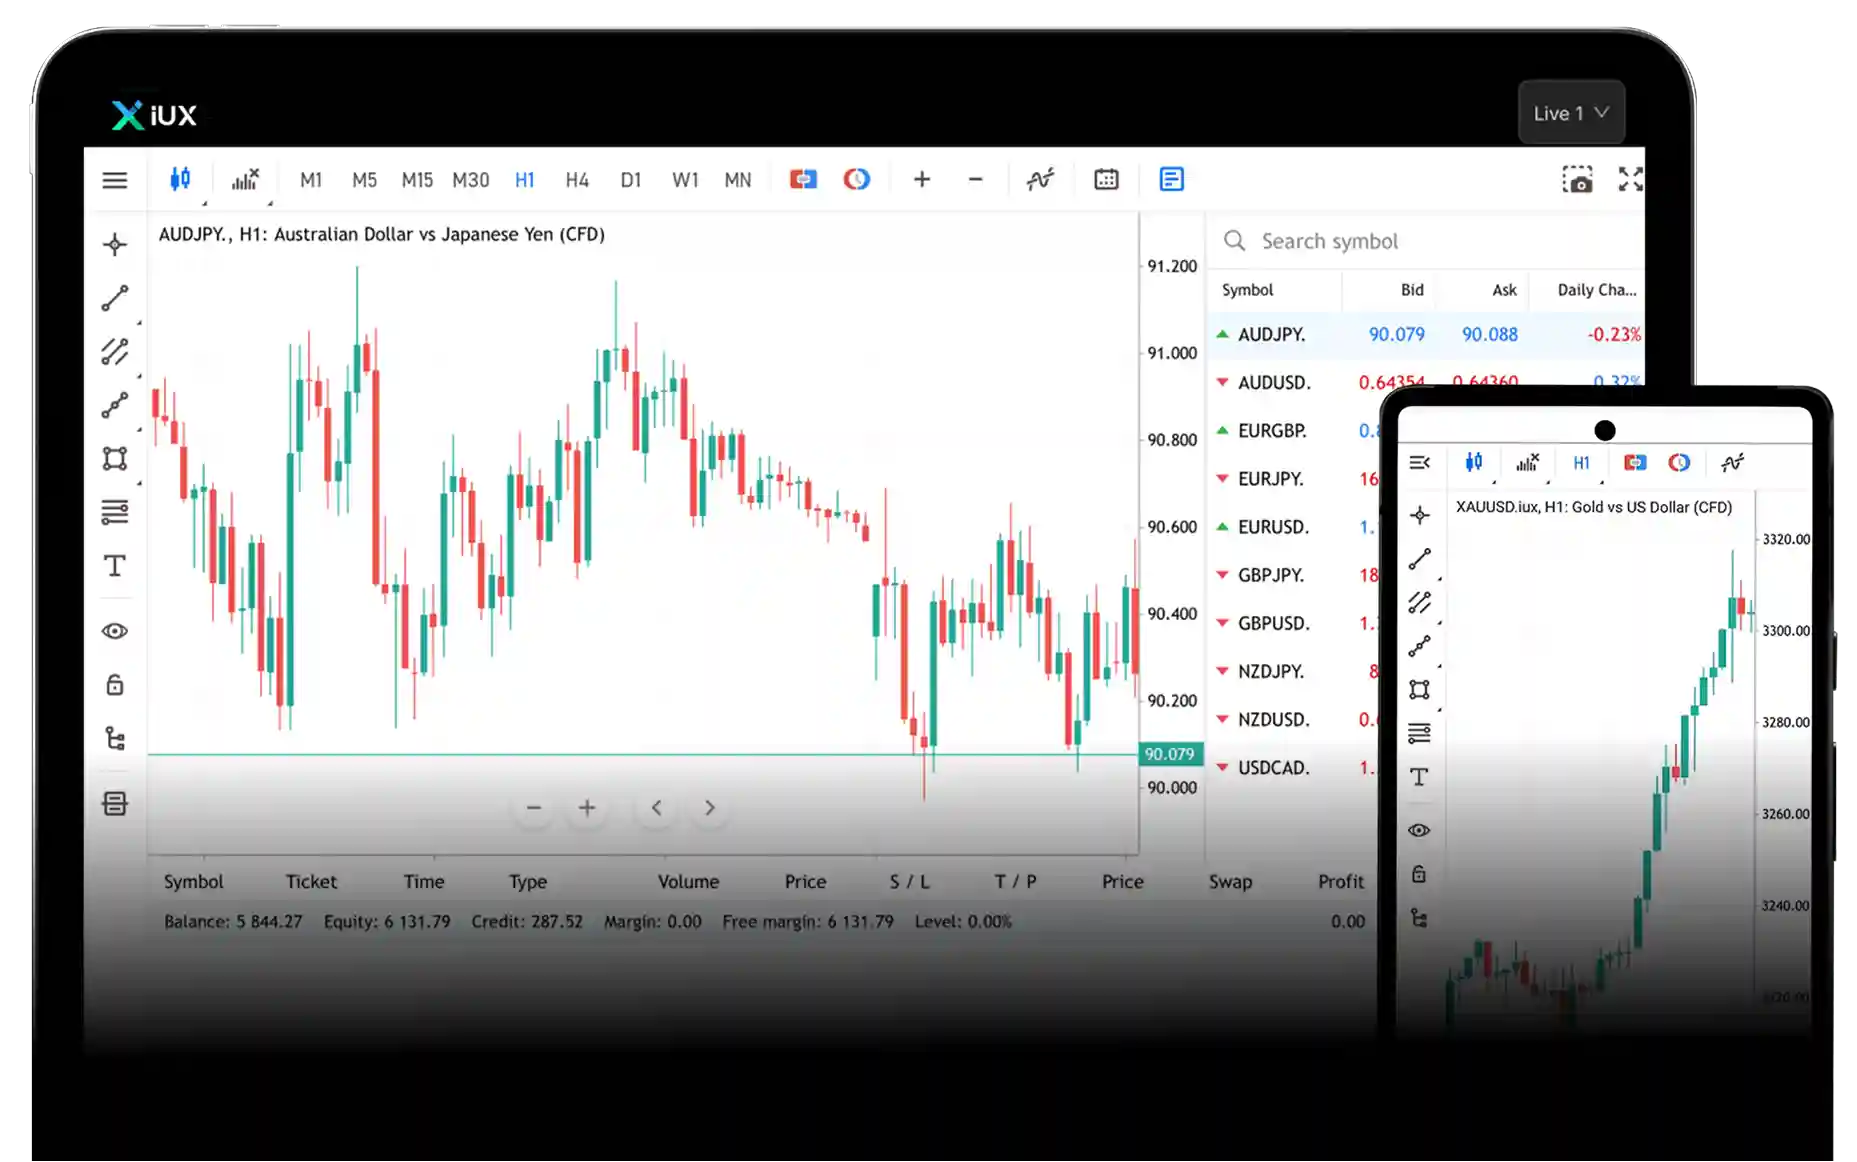Click Swap column header in trade table
Screen dimensions: 1857x1162
tap(1230, 881)
